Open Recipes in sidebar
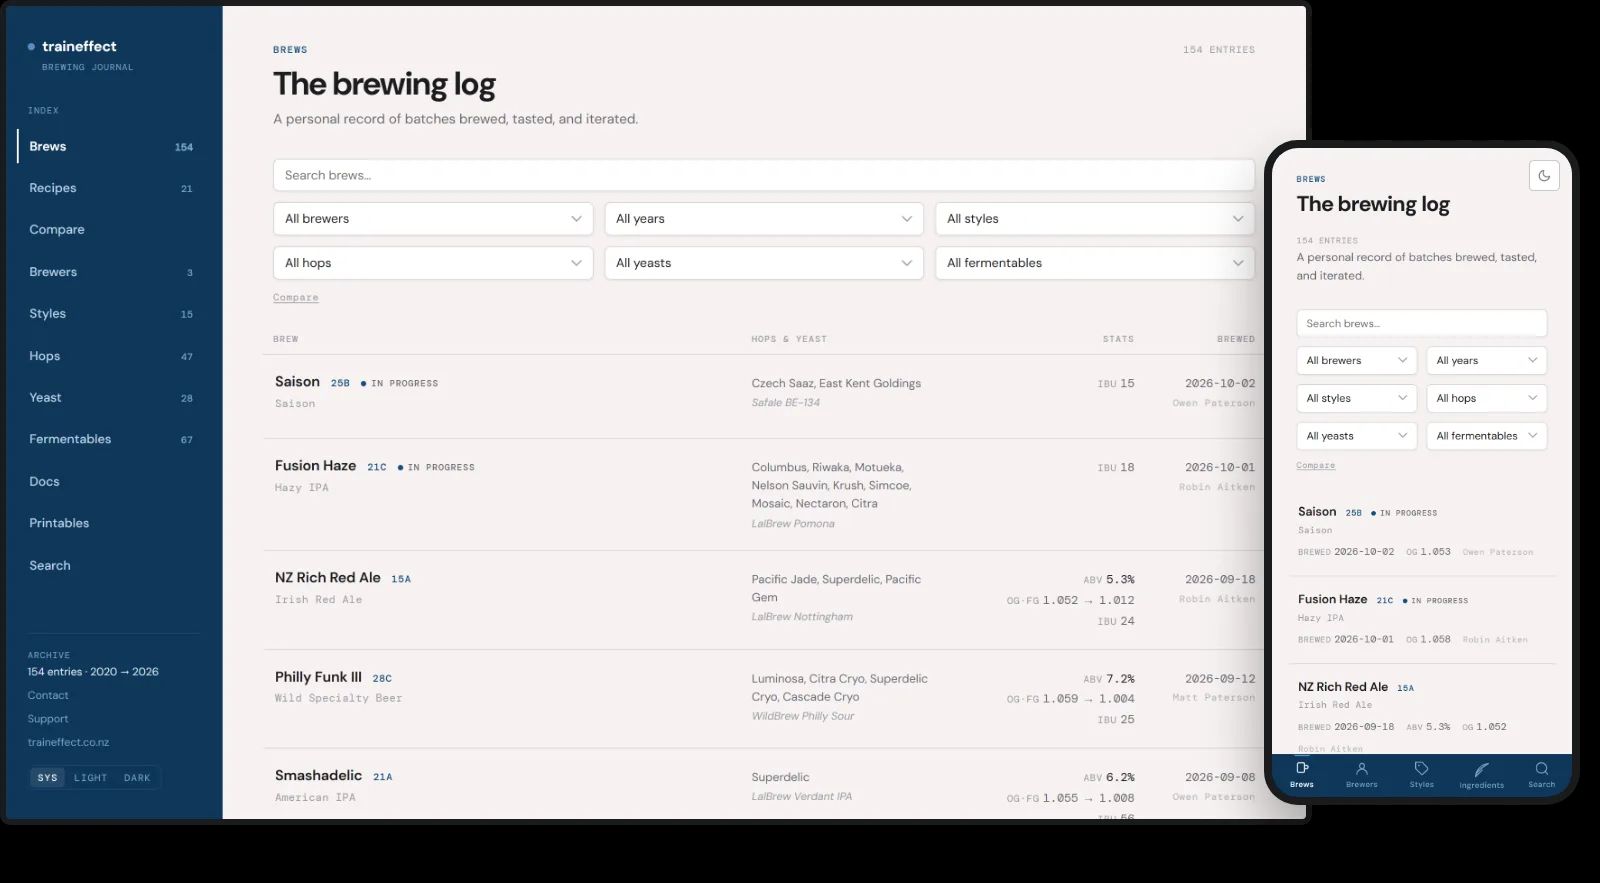The image size is (1600, 883). point(110,188)
